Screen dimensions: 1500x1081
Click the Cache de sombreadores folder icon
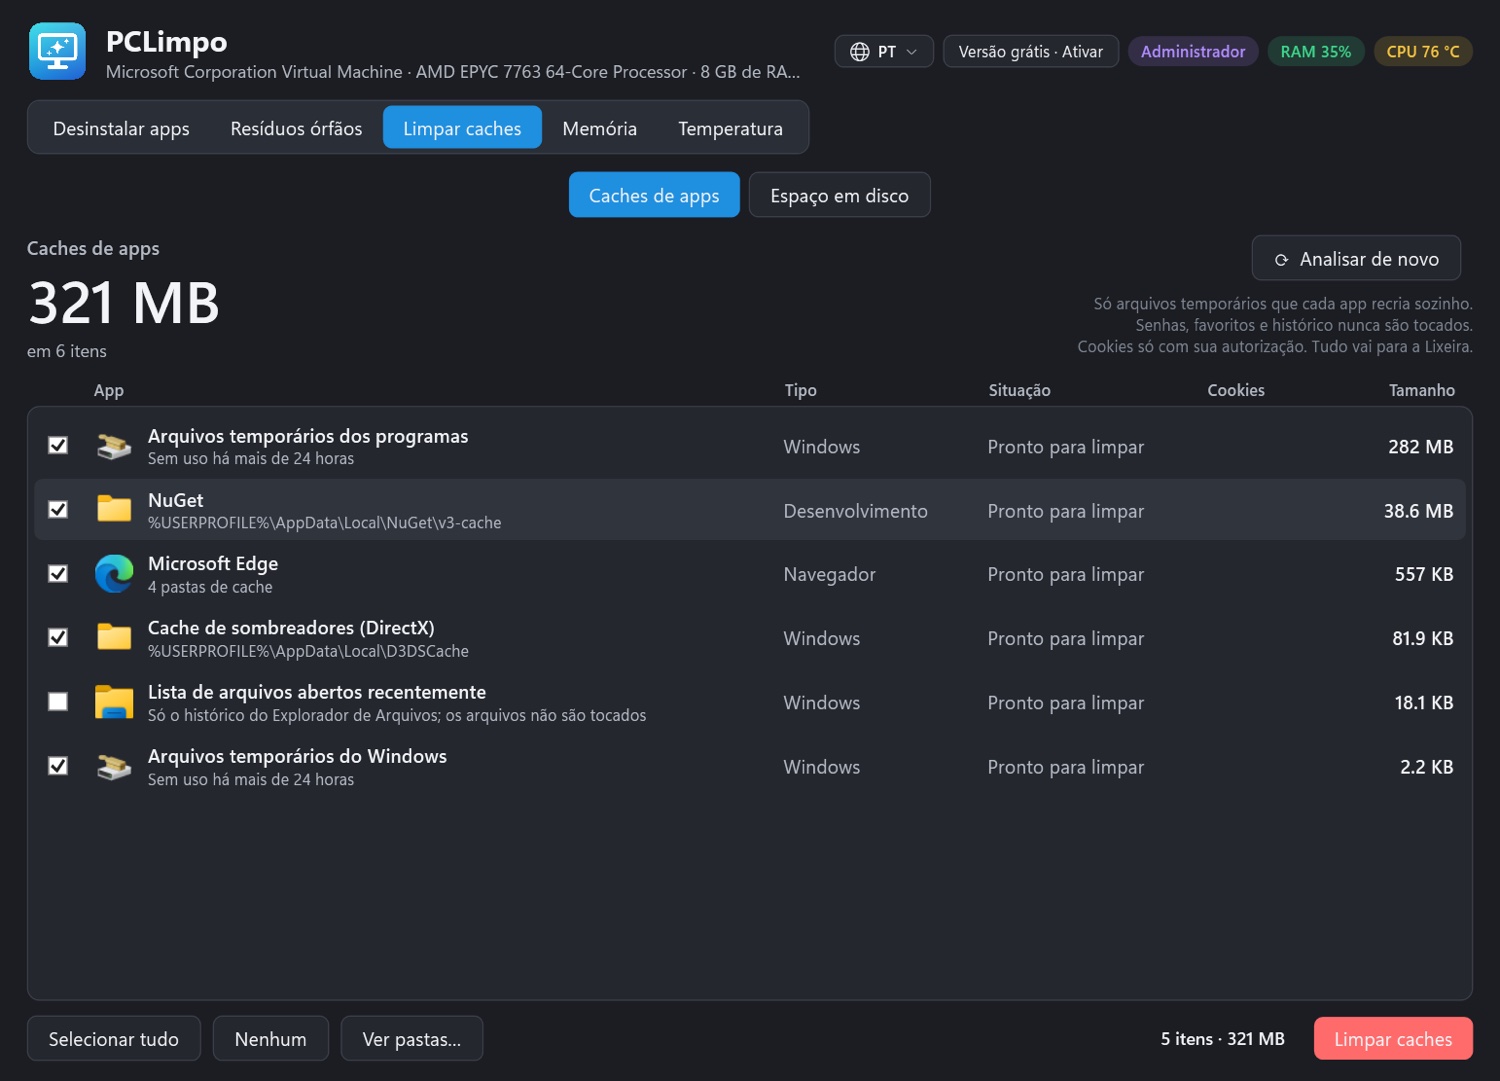[114, 637]
